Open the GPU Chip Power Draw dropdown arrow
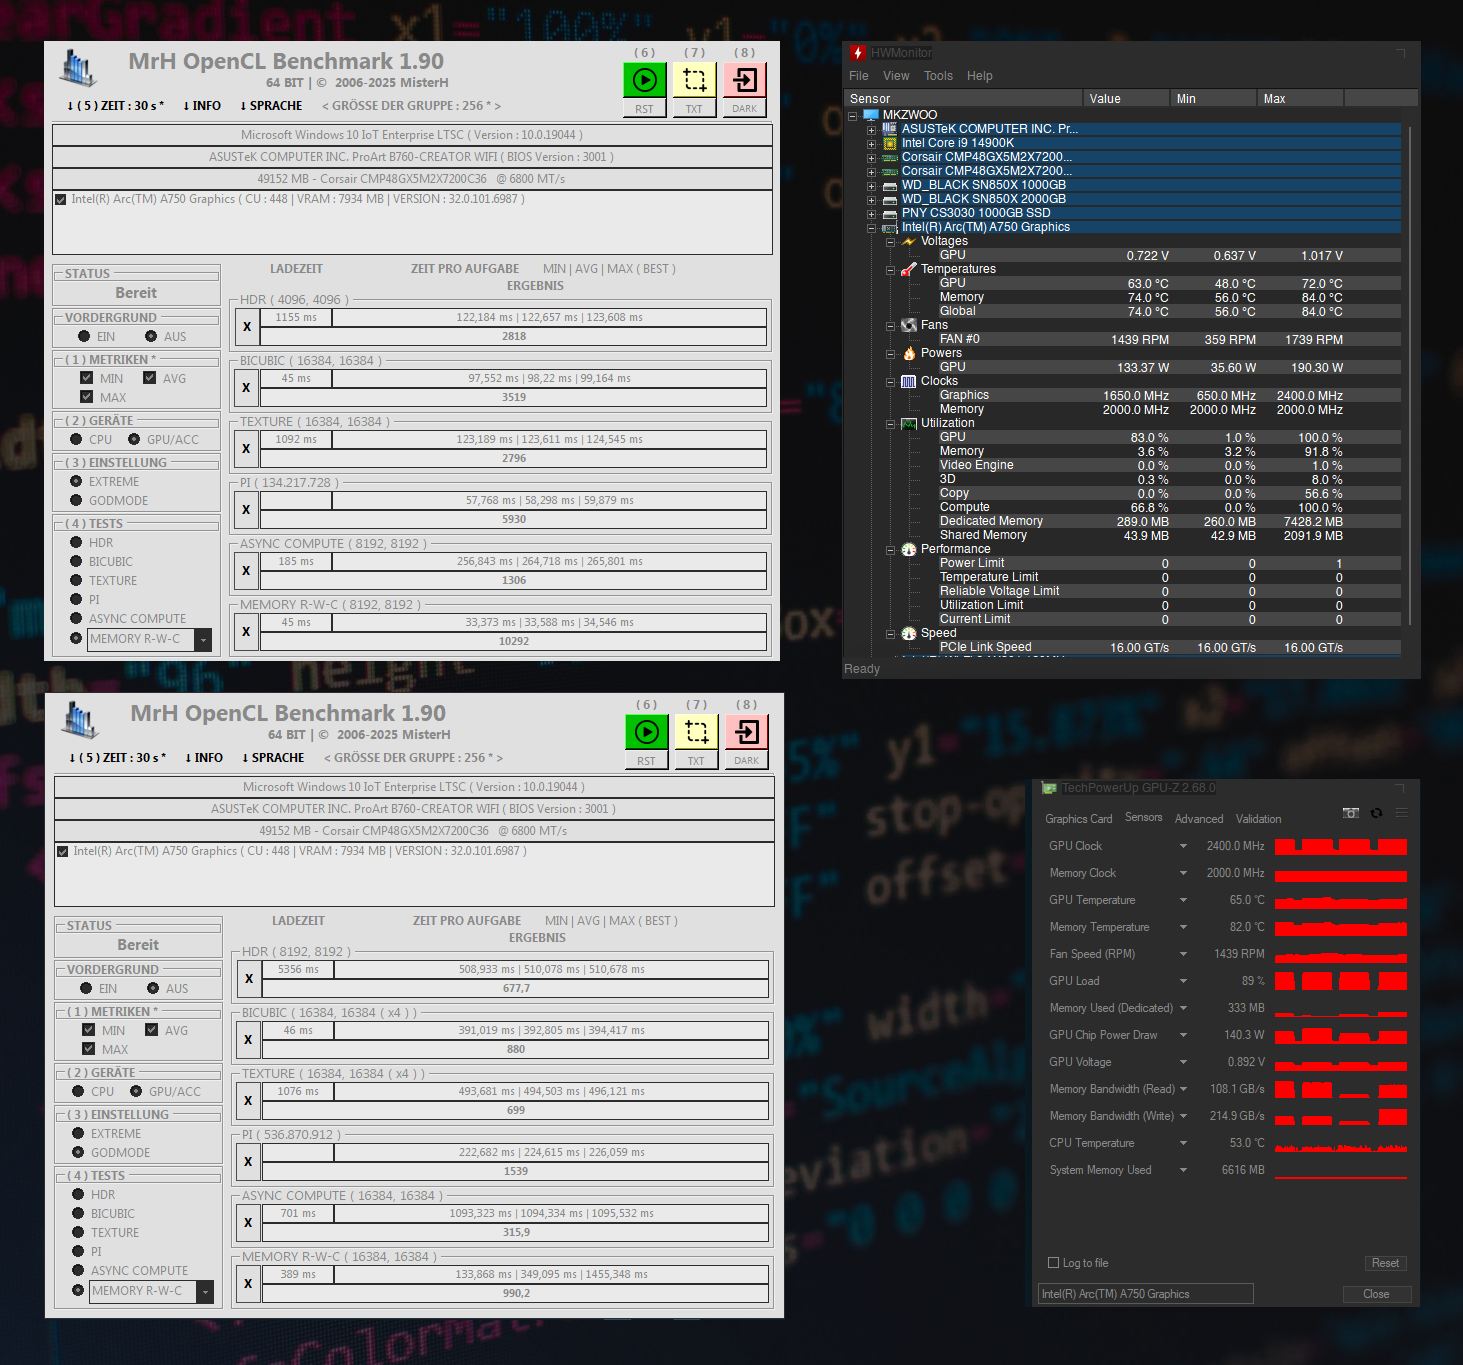 click(1183, 1035)
